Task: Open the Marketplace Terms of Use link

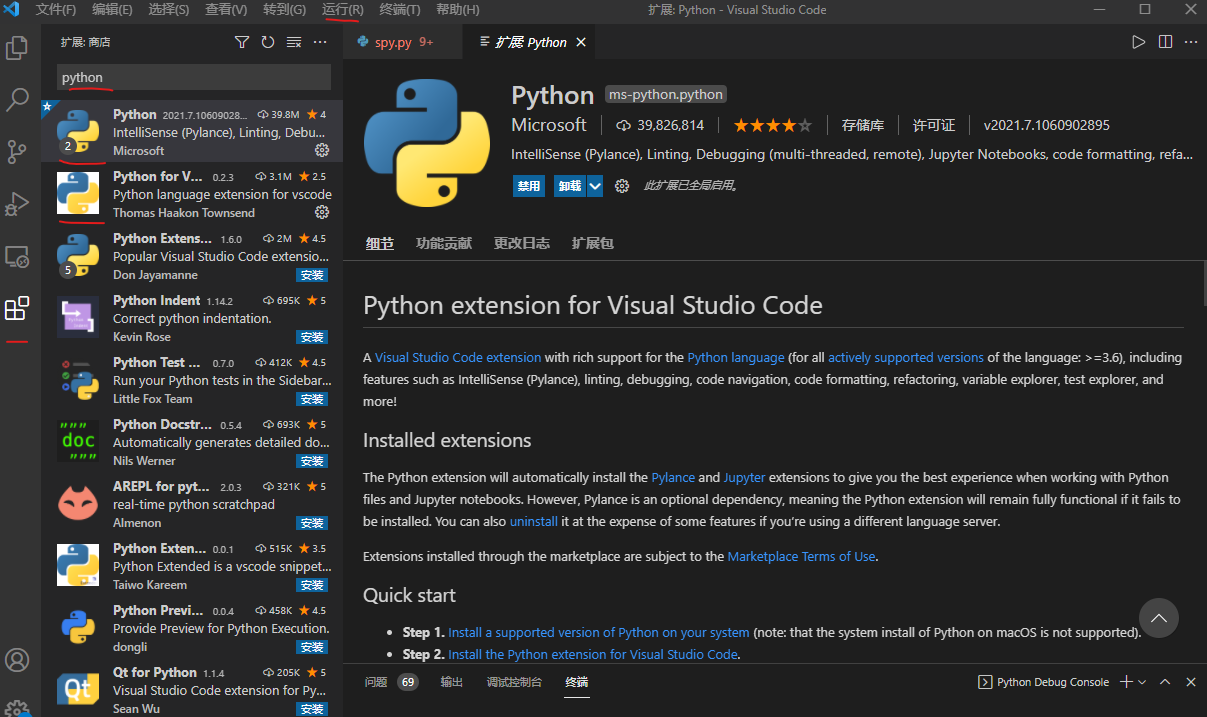Action: (801, 556)
